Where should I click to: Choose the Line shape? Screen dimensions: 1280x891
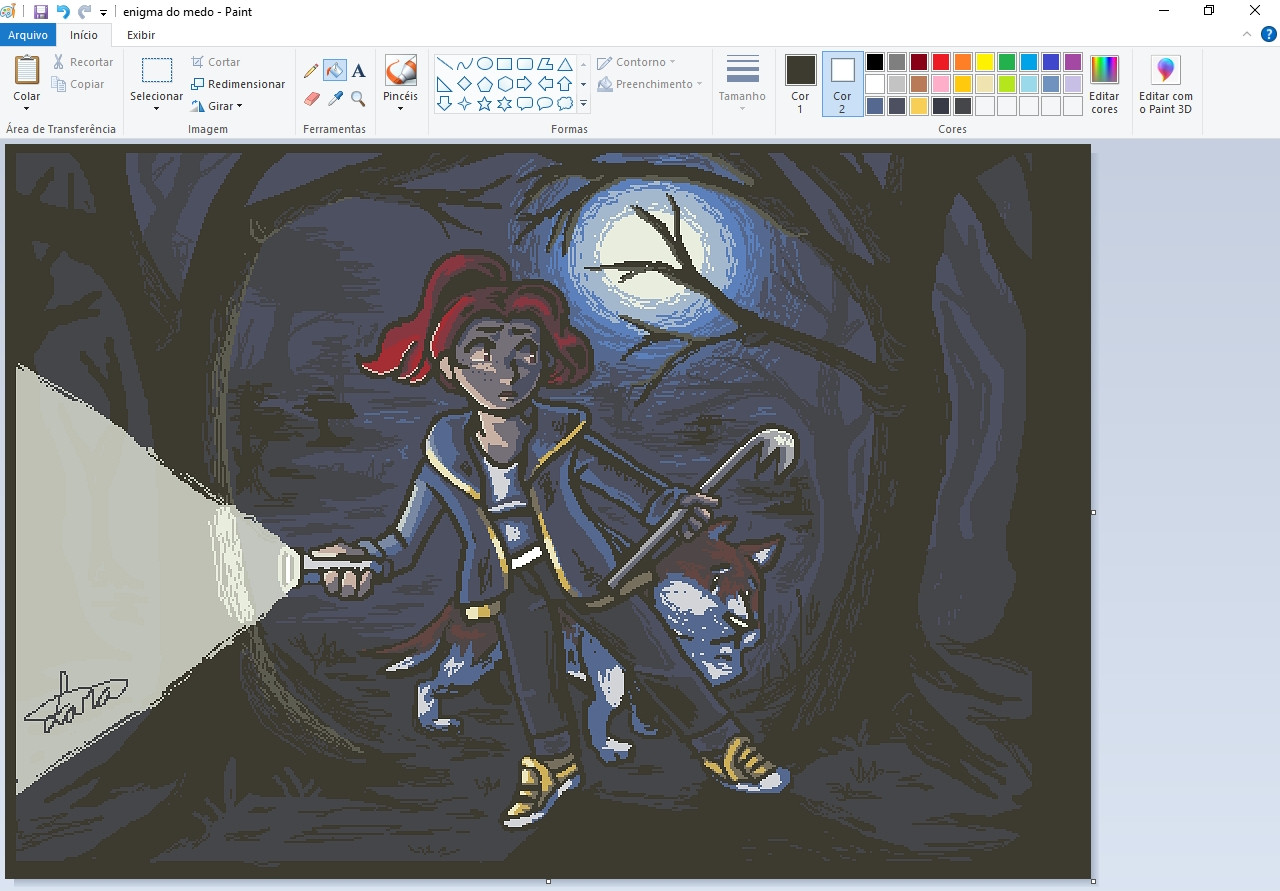445,64
